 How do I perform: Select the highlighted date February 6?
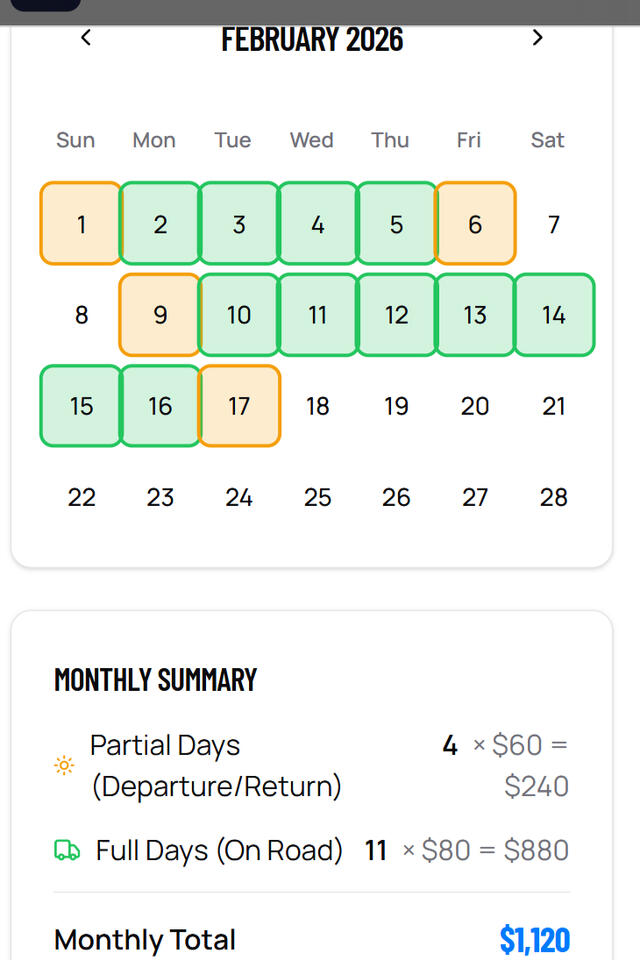pos(475,224)
